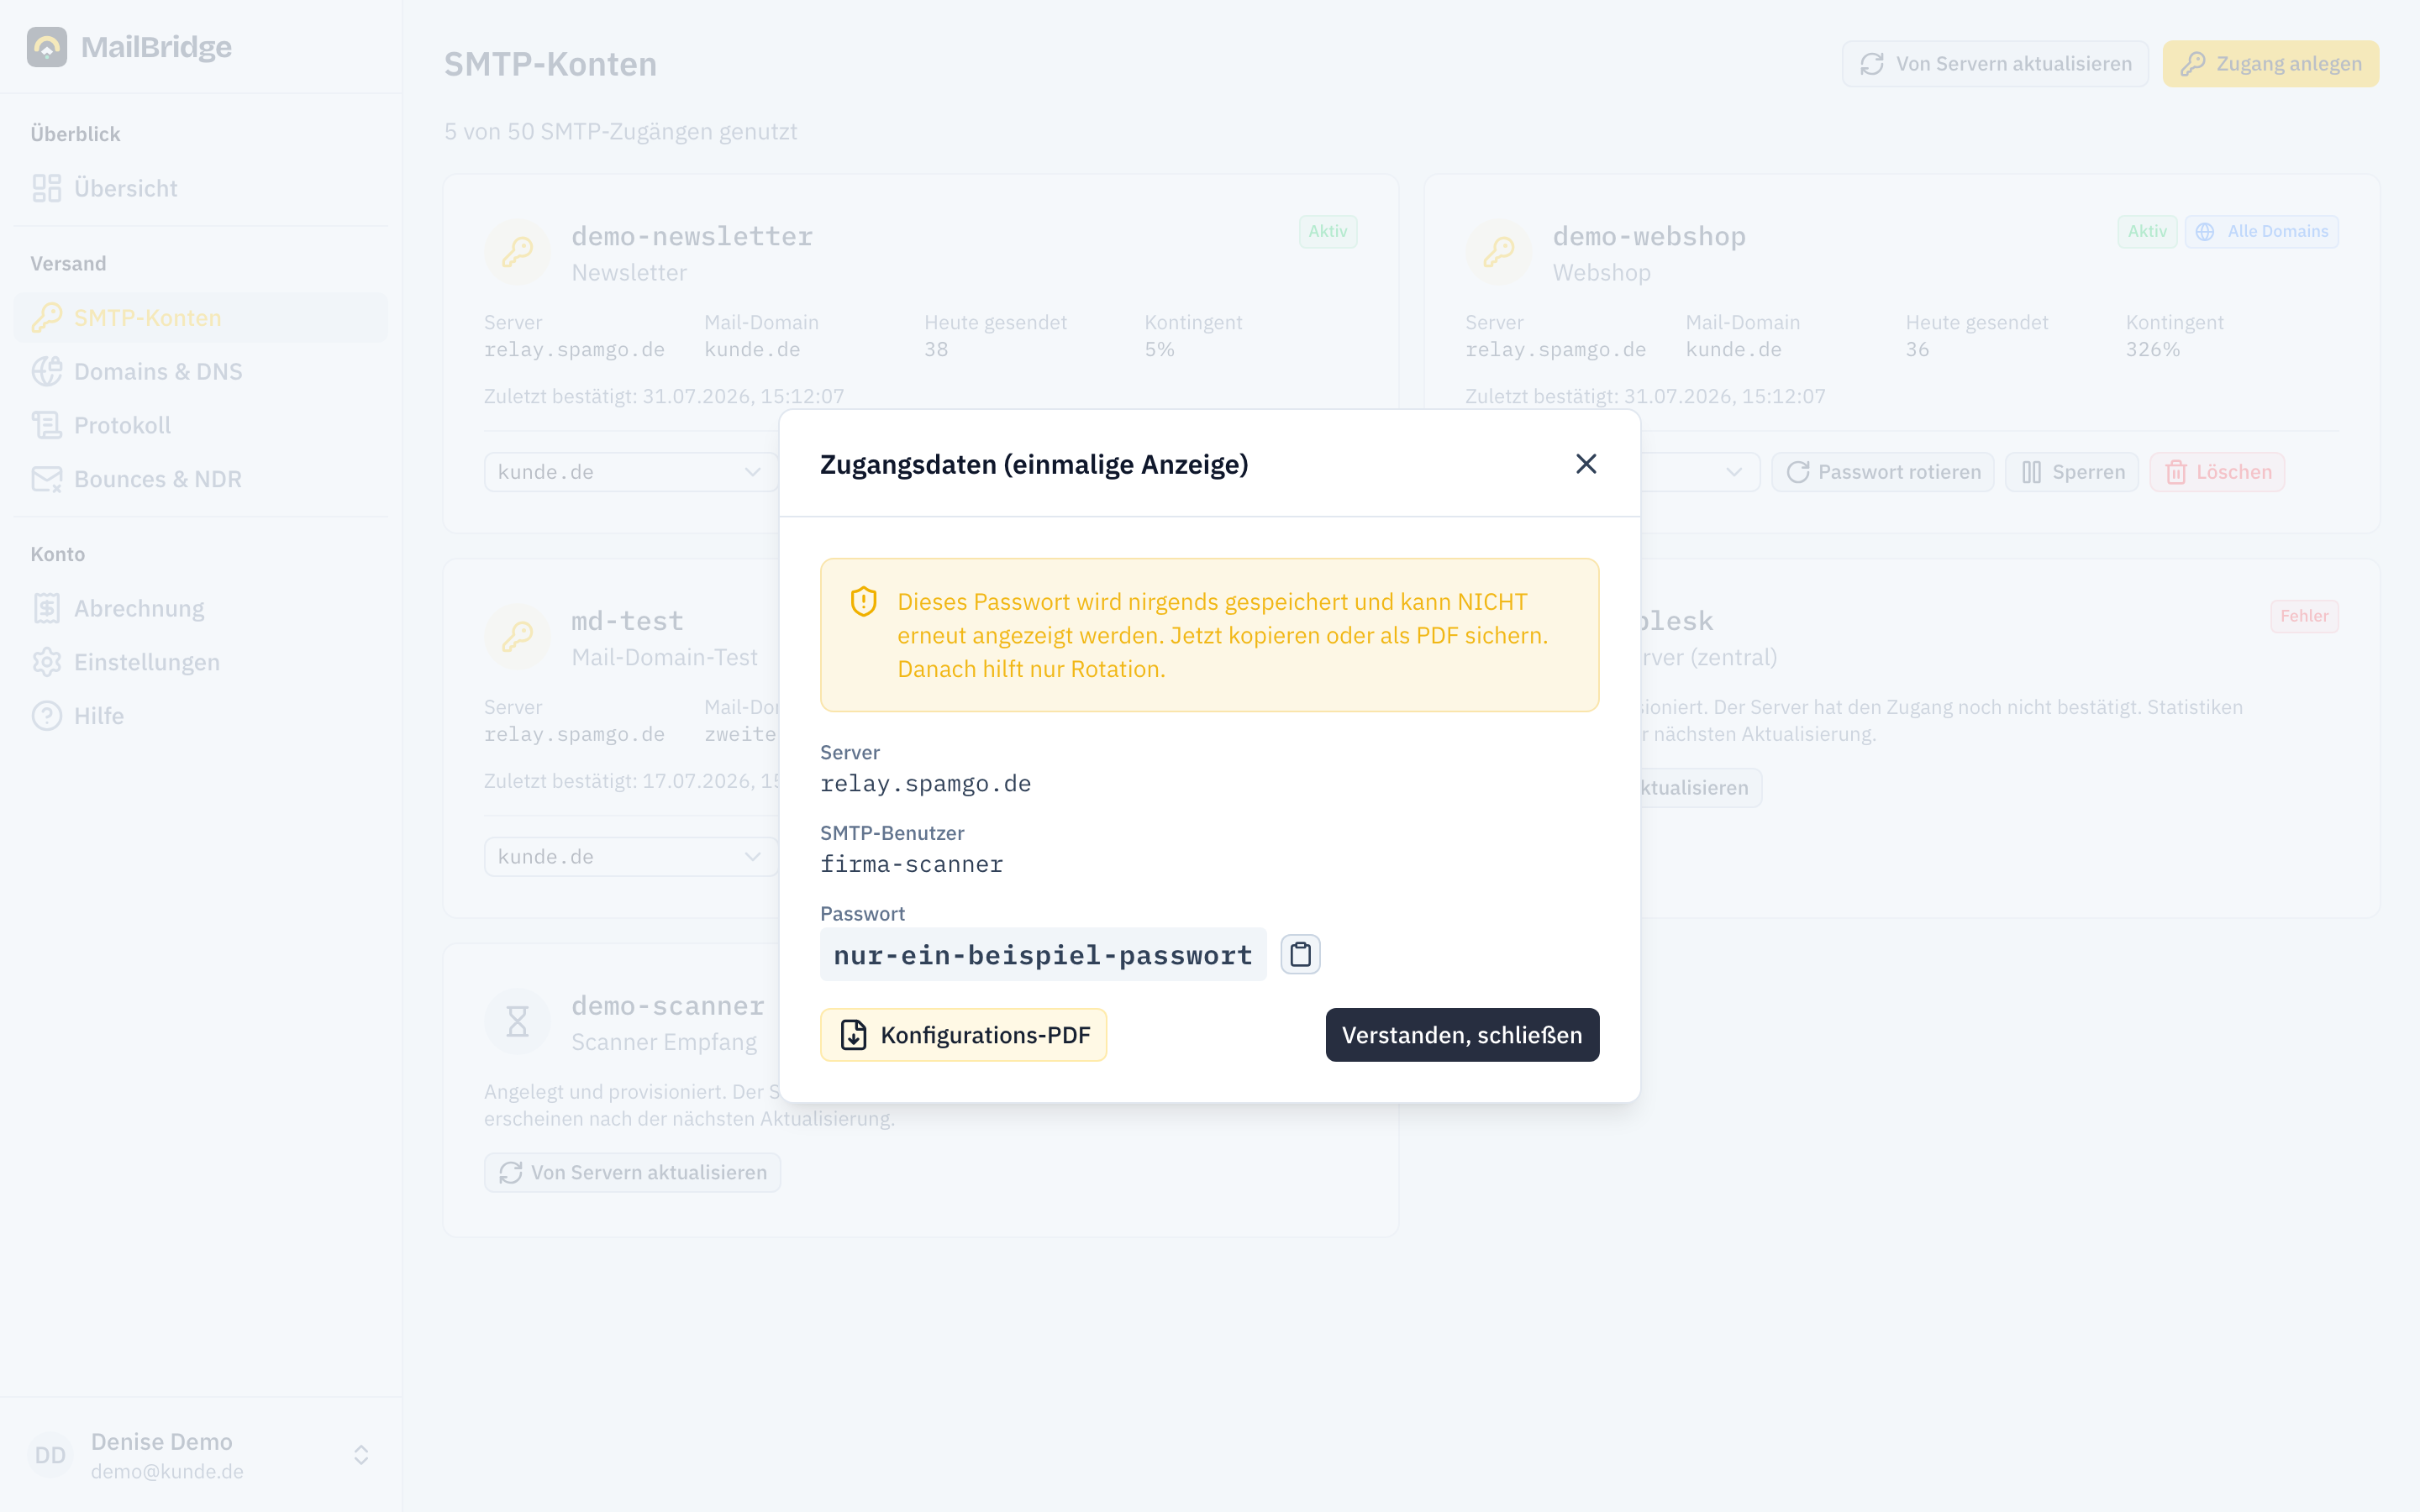Click the SMTP-Konten page heading
2420x1512 pixels.
[x=551, y=64]
